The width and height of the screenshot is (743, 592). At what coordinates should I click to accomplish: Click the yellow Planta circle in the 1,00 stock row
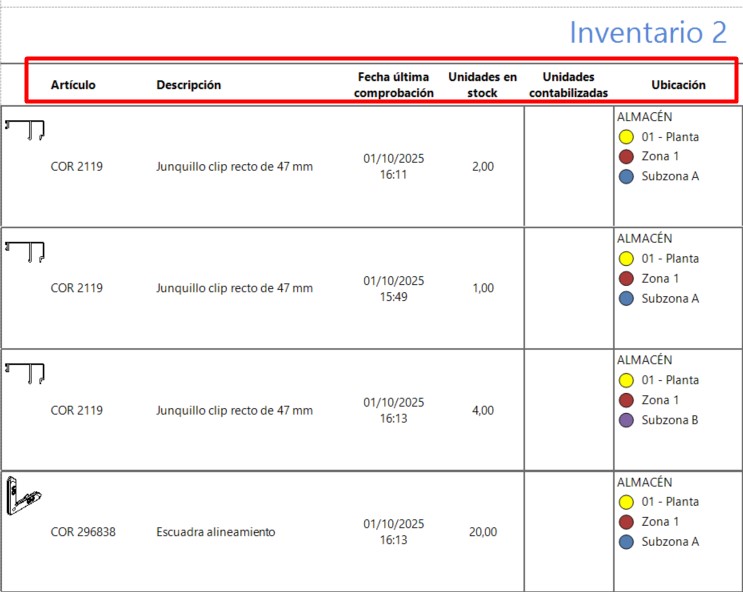click(626, 259)
